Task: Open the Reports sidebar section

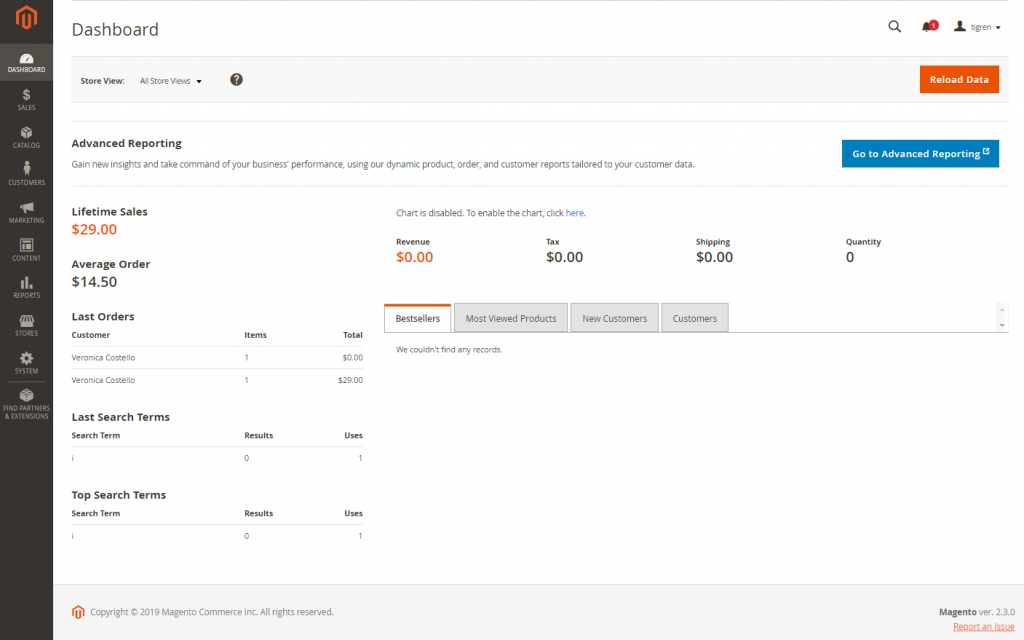Action: (x=26, y=286)
